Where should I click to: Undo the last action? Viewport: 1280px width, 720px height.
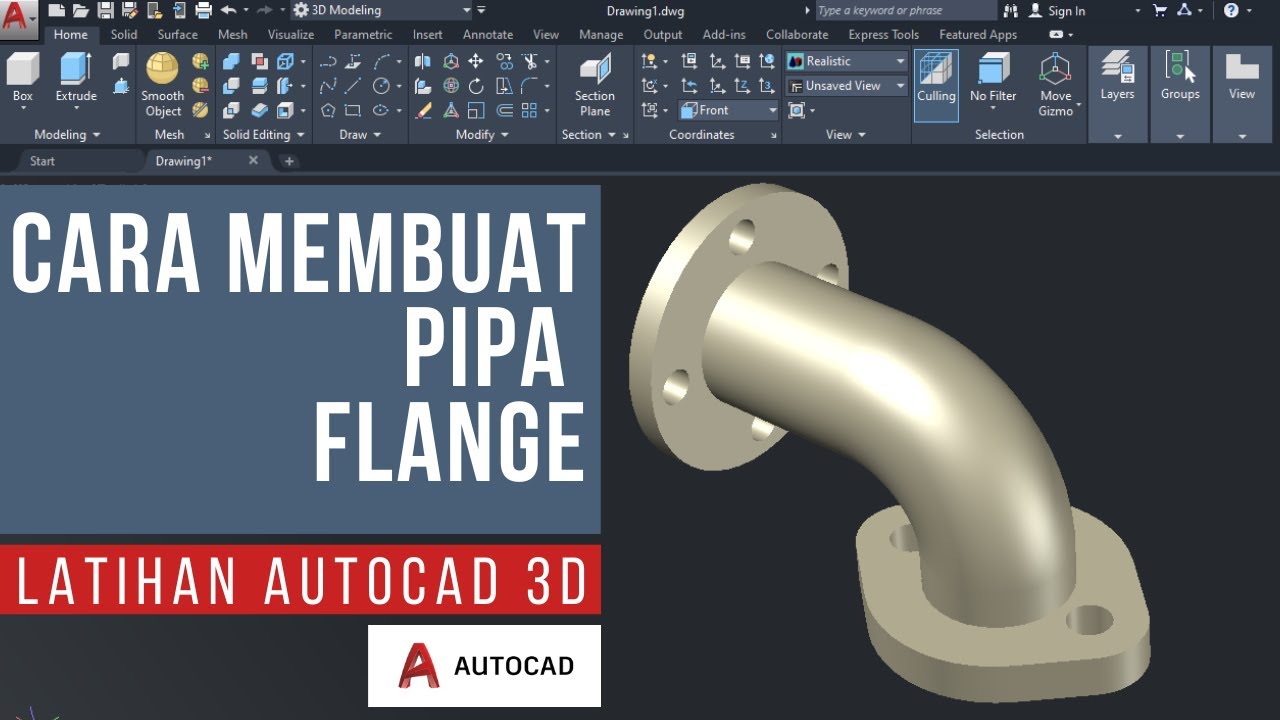228,10
